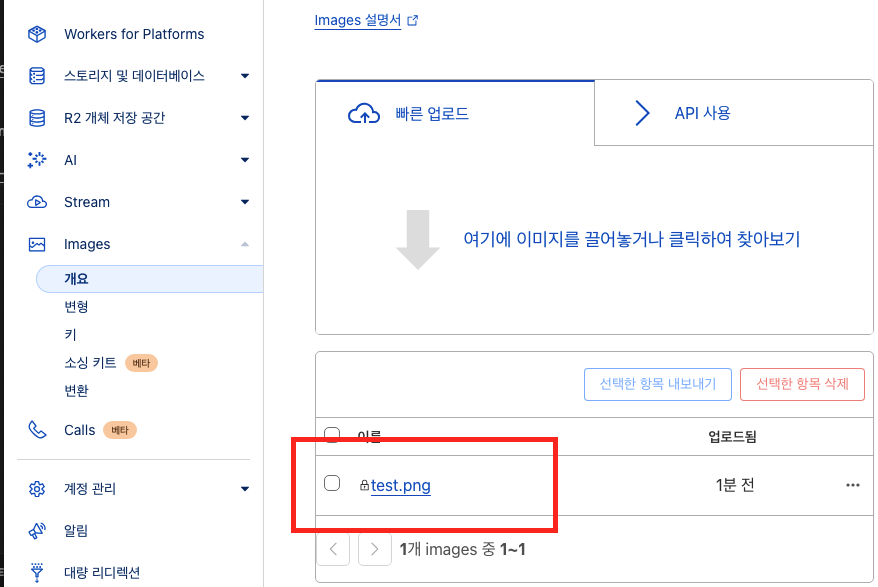The width and height of the screenshot is (878, 587).
Task: Click the Workers for Platforms cube icon
Action: (37, 34)
